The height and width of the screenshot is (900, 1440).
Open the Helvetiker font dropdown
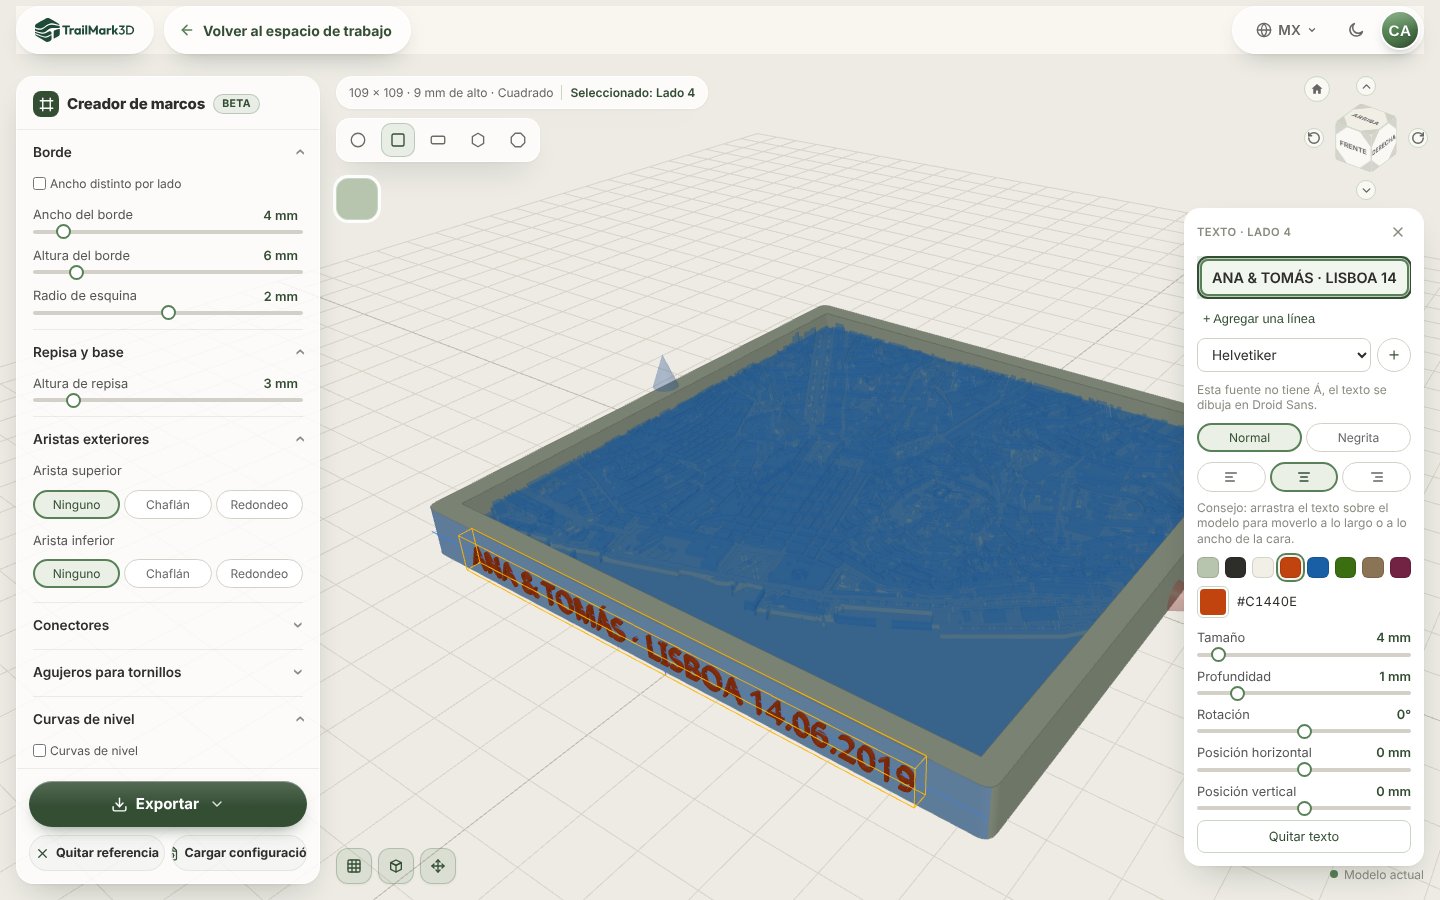point(1284,355)
